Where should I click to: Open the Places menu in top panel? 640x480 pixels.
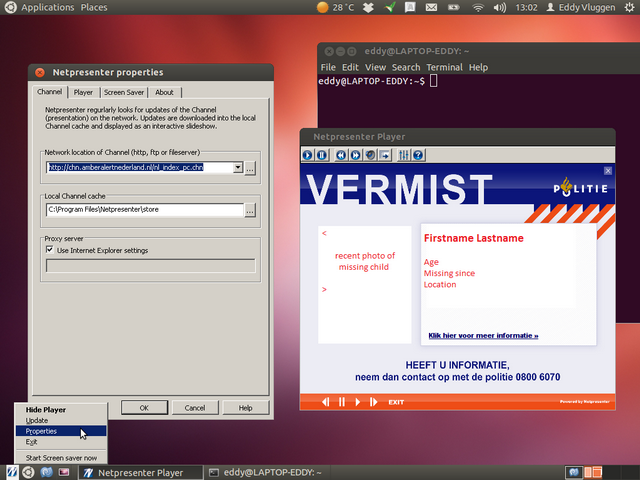click(x=94, y=7)
